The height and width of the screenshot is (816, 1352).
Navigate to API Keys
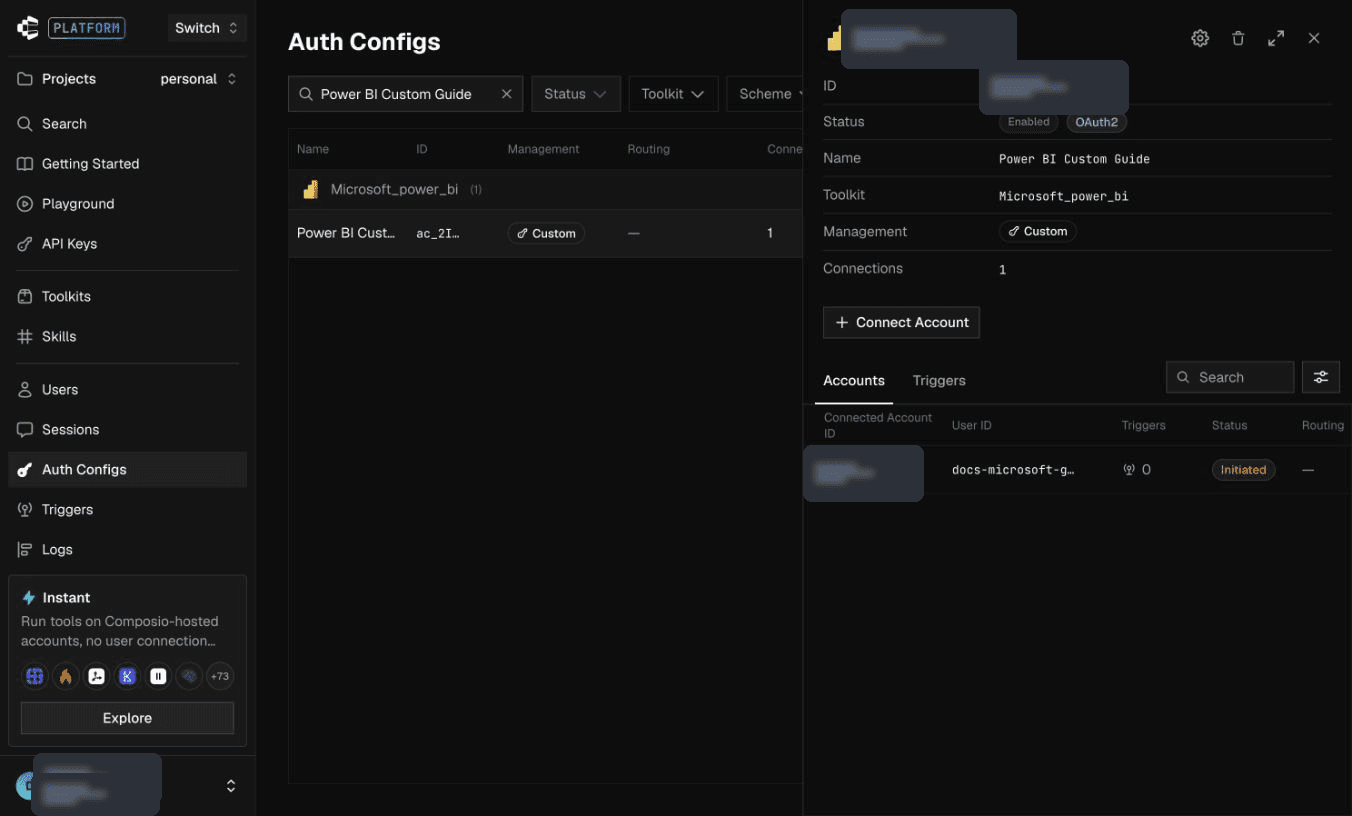tap(128, 244)
